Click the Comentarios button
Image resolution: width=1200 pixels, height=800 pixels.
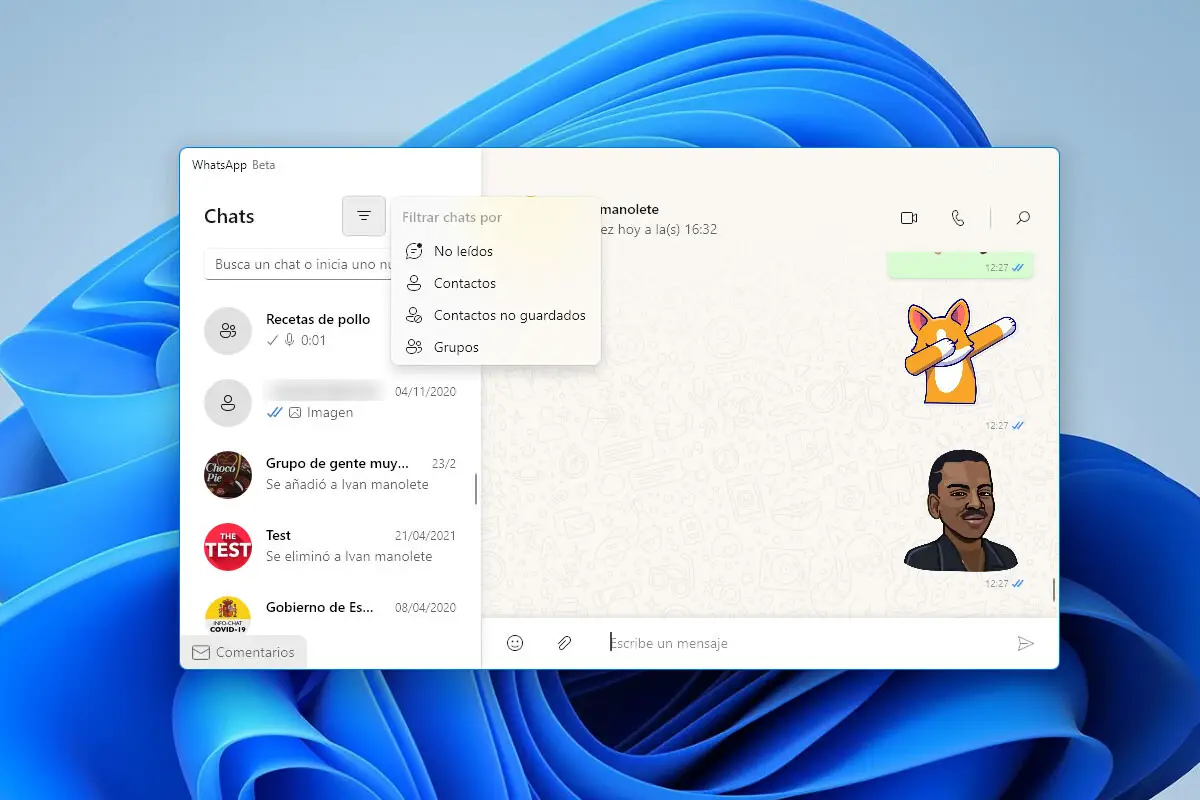tap(244, 652)
